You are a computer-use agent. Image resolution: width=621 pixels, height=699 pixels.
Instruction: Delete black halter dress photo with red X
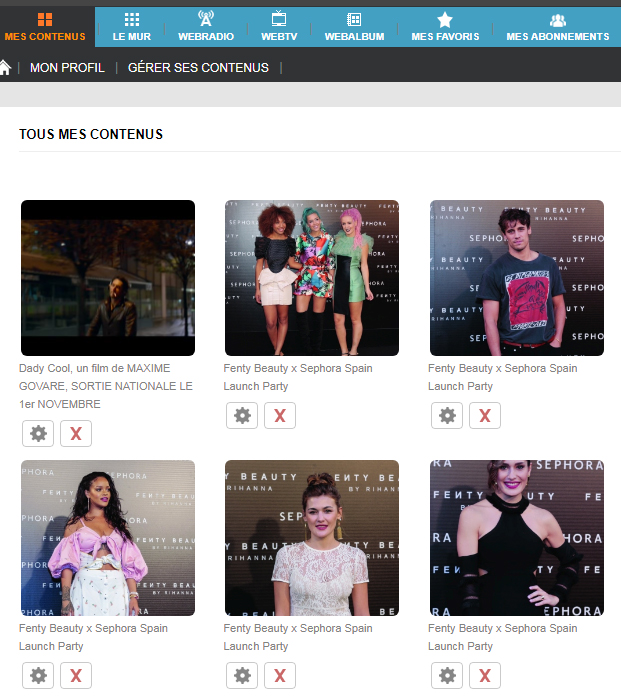(x=485, y=675)
